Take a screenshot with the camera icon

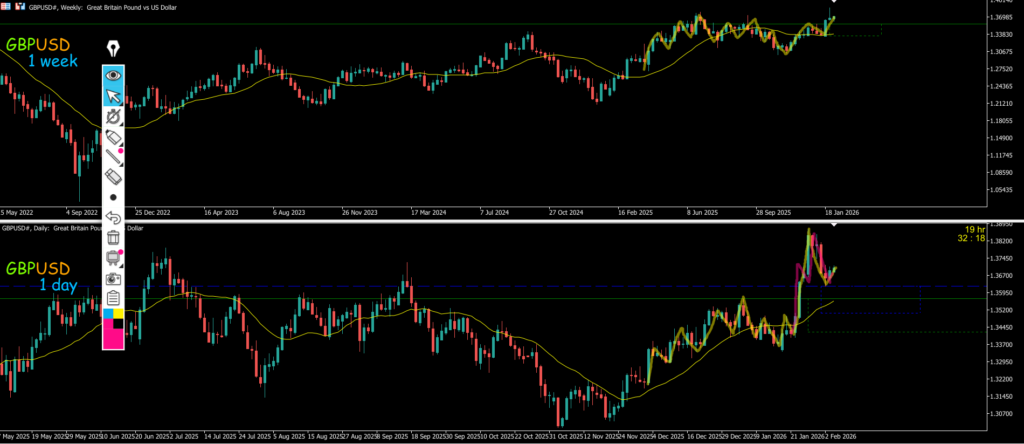pos(114,278)
